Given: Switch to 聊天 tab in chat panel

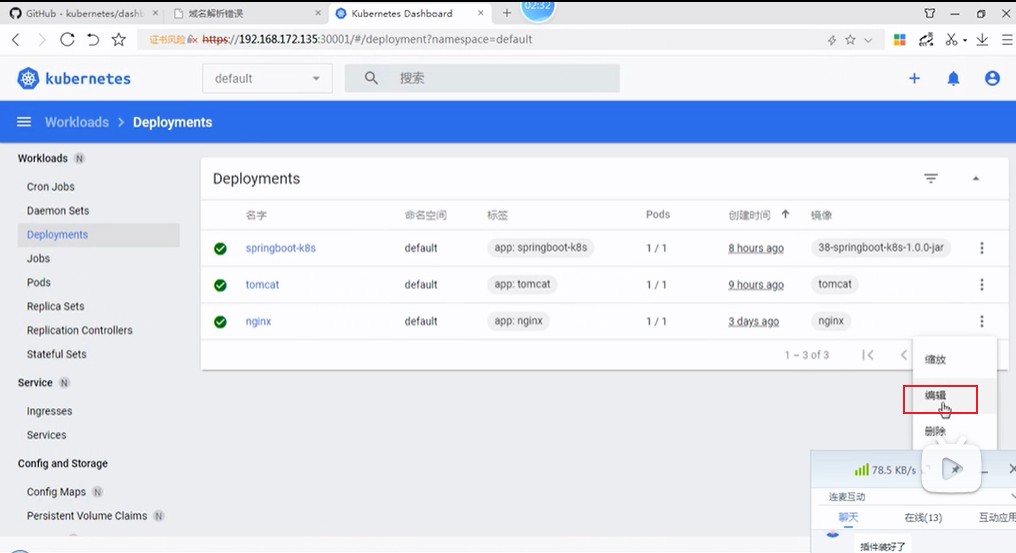Looking at the screenshot, I should [x=848, y=517].
